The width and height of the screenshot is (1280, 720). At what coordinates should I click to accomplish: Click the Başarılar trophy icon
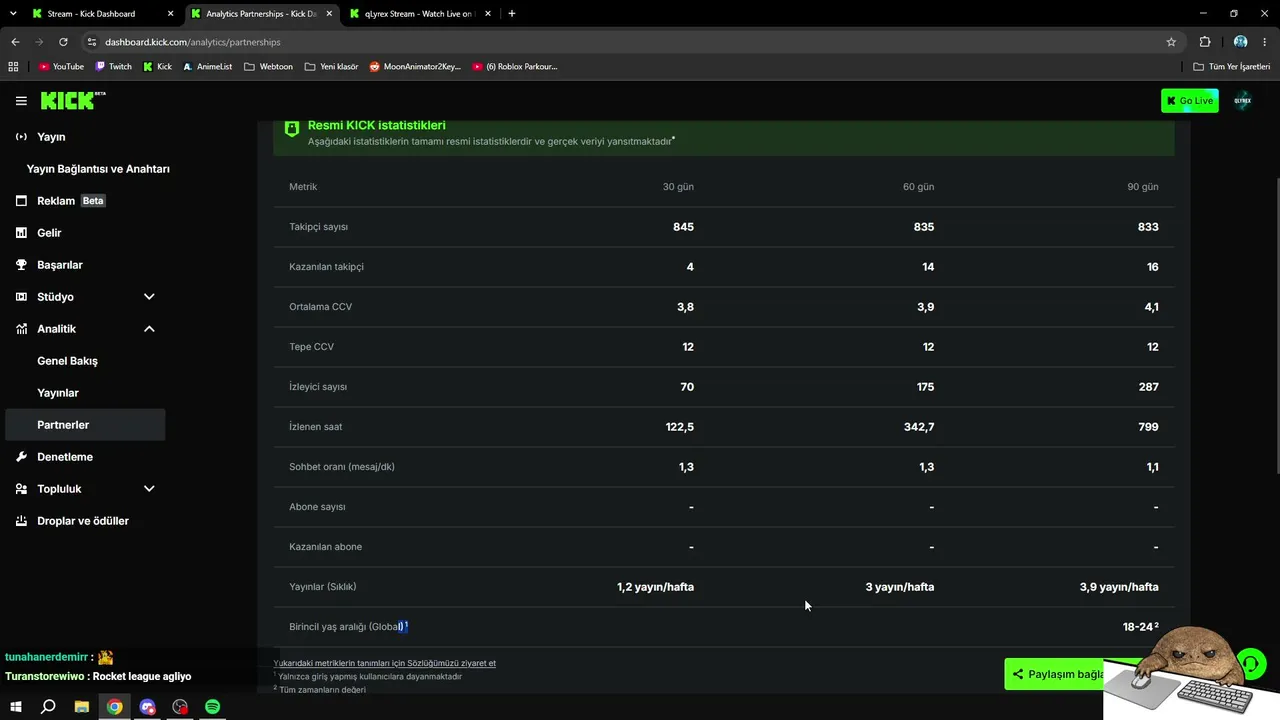point(21,265)
